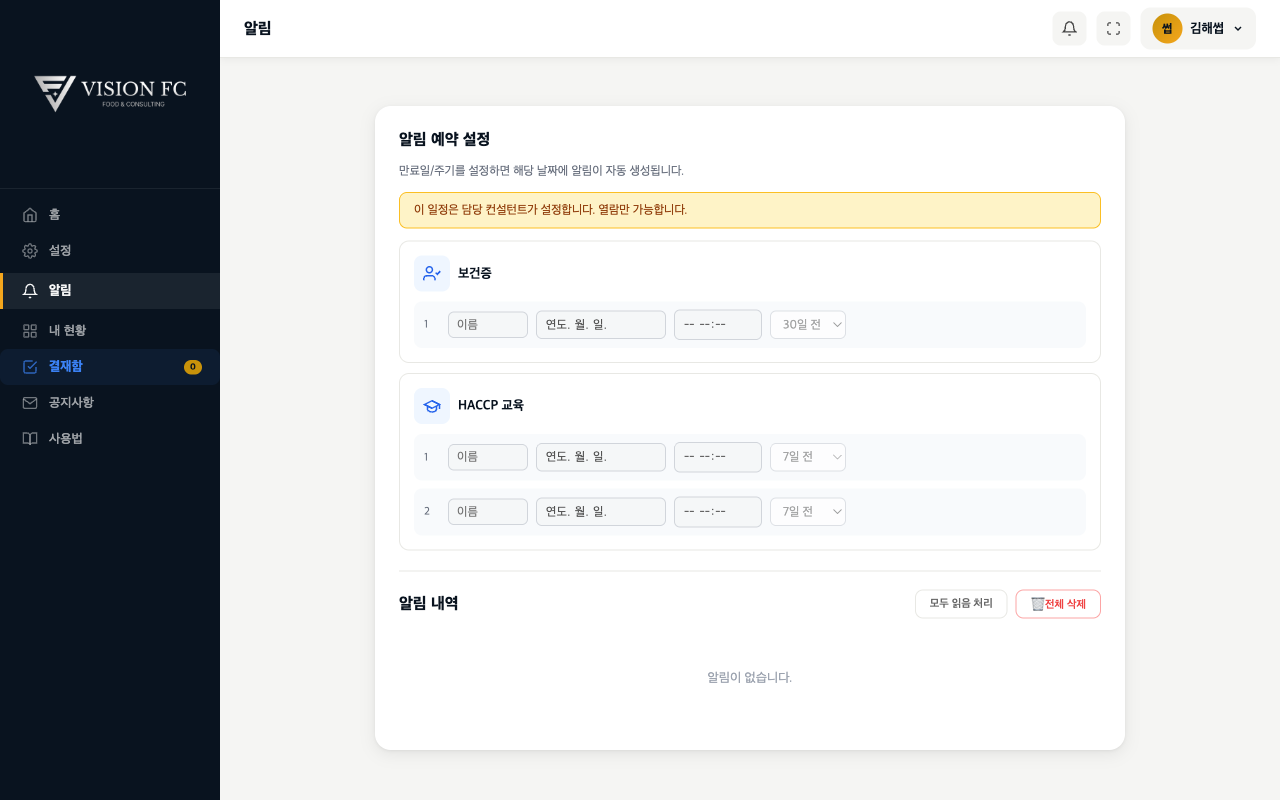Click 알림 예약 설정 heading
The image size is (1280, 800).
click(444, 139)
